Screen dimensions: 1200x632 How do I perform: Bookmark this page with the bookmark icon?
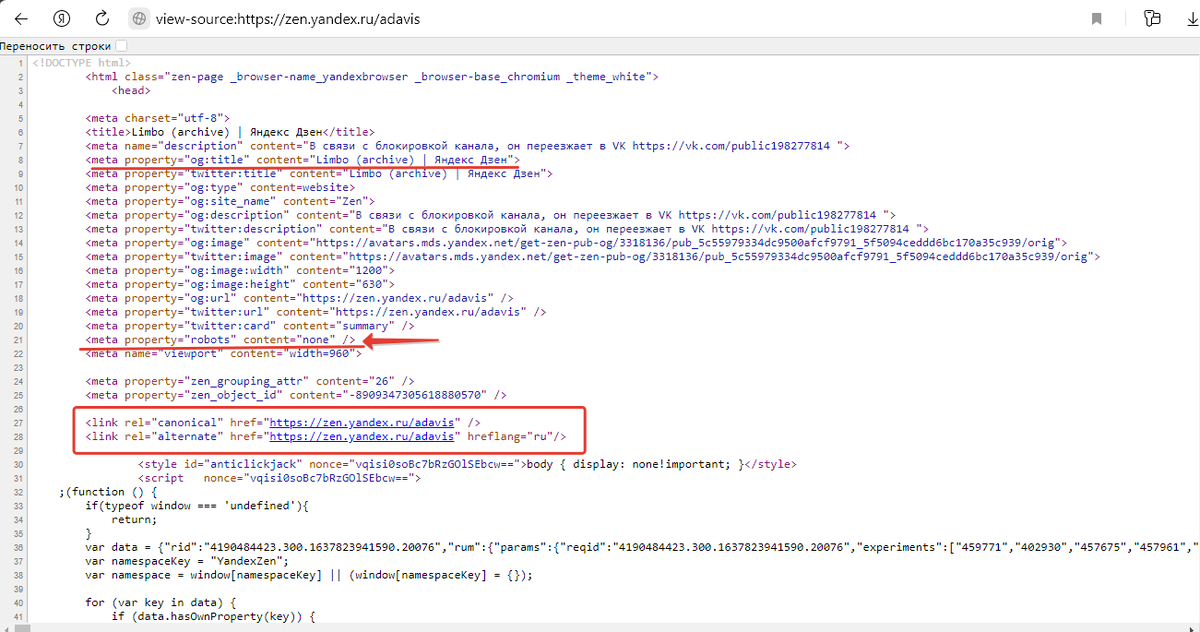click(1097, 18)
